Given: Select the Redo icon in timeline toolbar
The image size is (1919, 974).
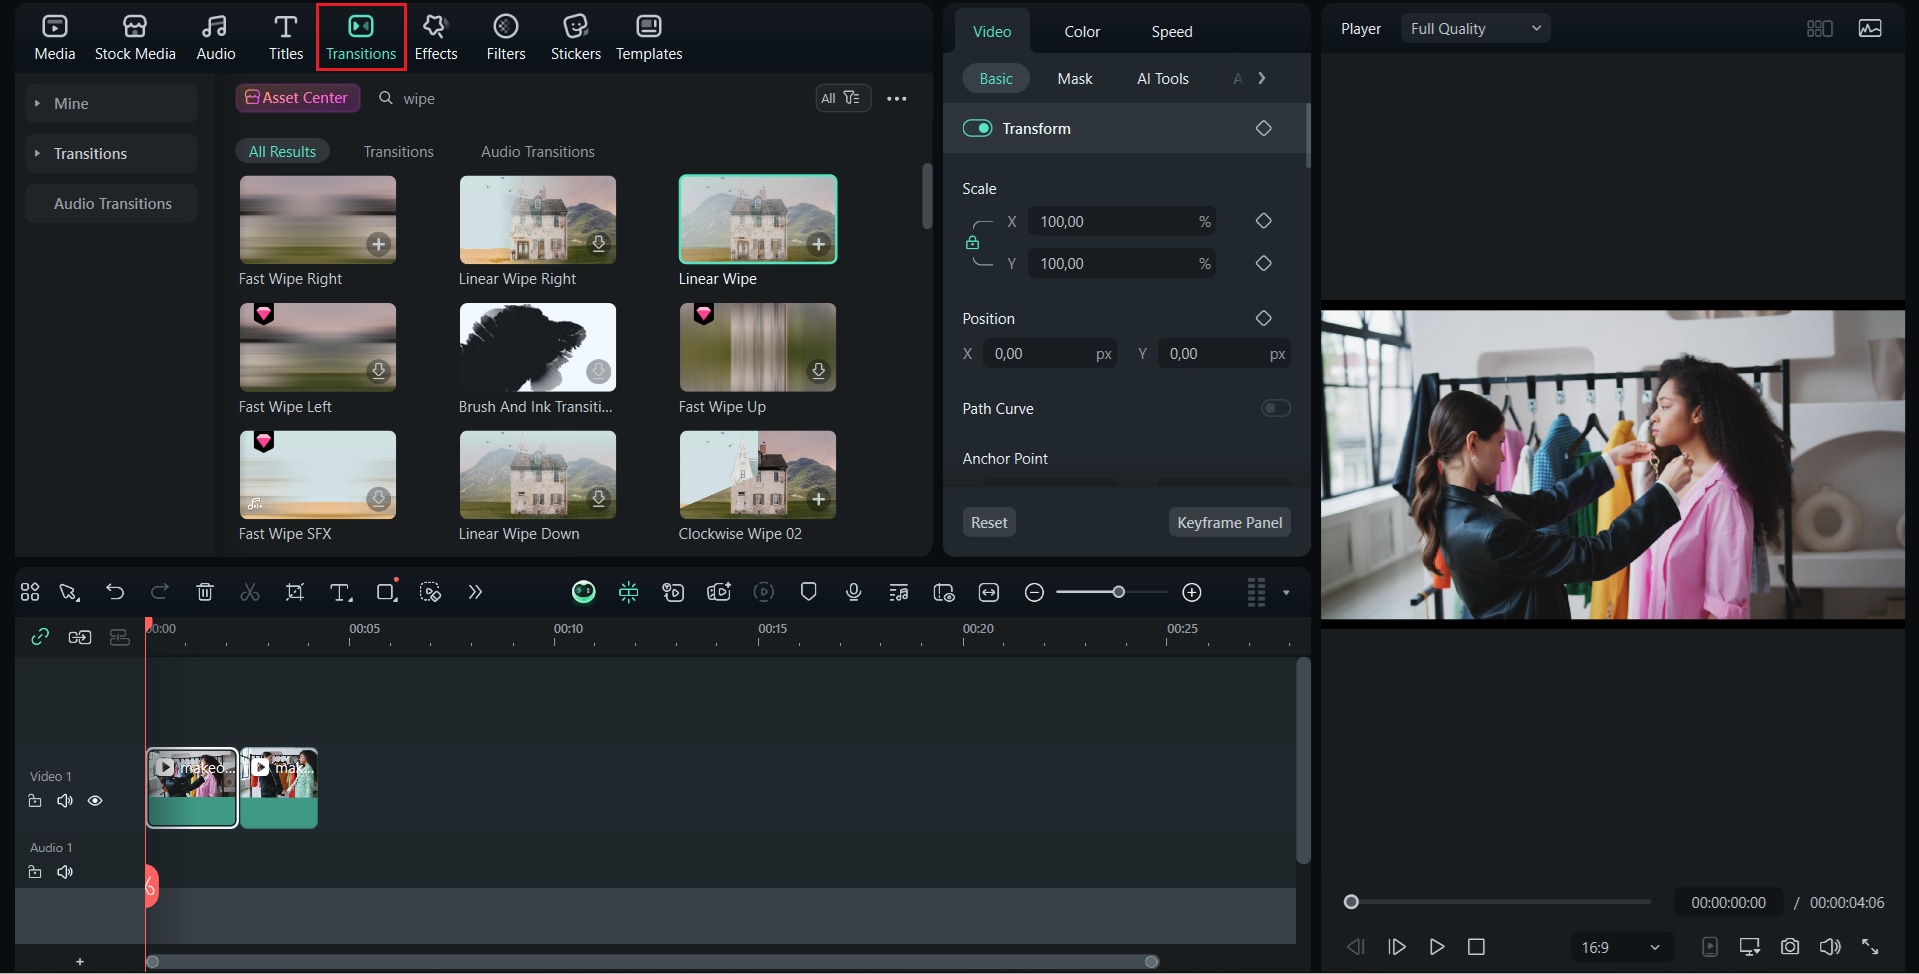Looking at the screenshot, I should point(159,592).
